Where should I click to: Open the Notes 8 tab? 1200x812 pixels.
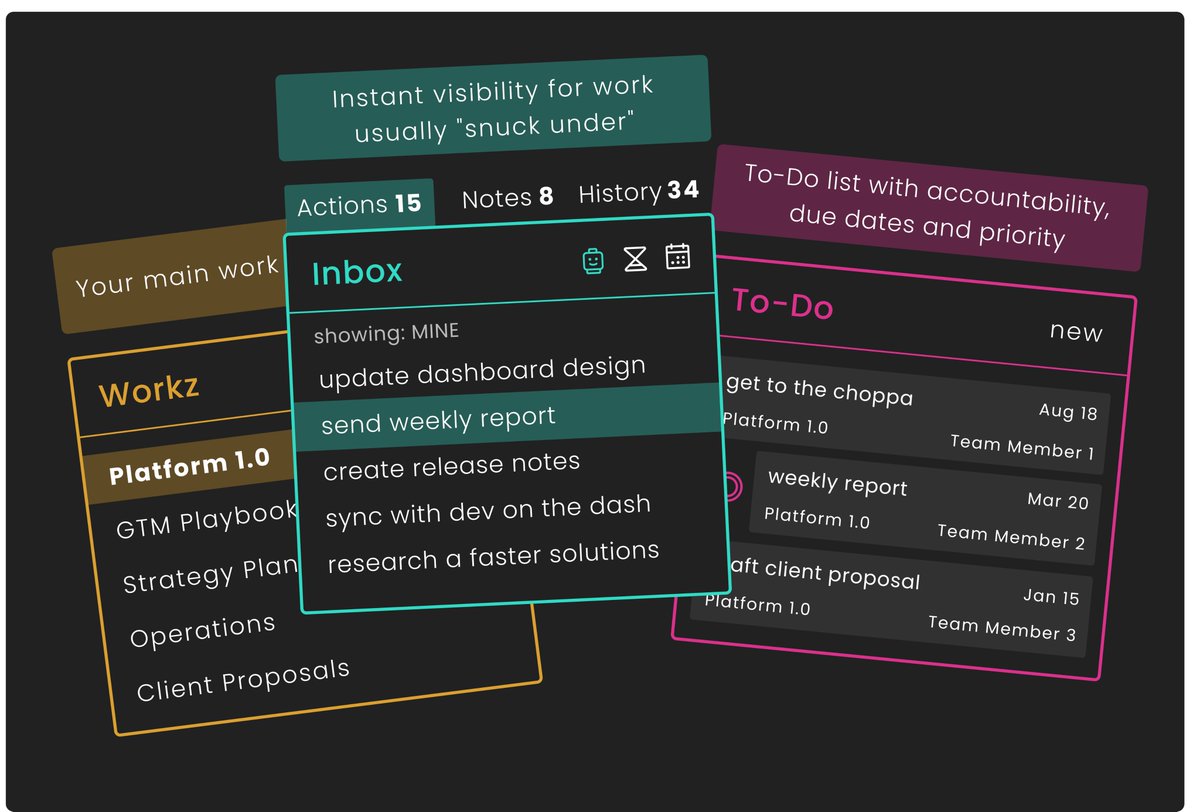click(x=507, y=198)
